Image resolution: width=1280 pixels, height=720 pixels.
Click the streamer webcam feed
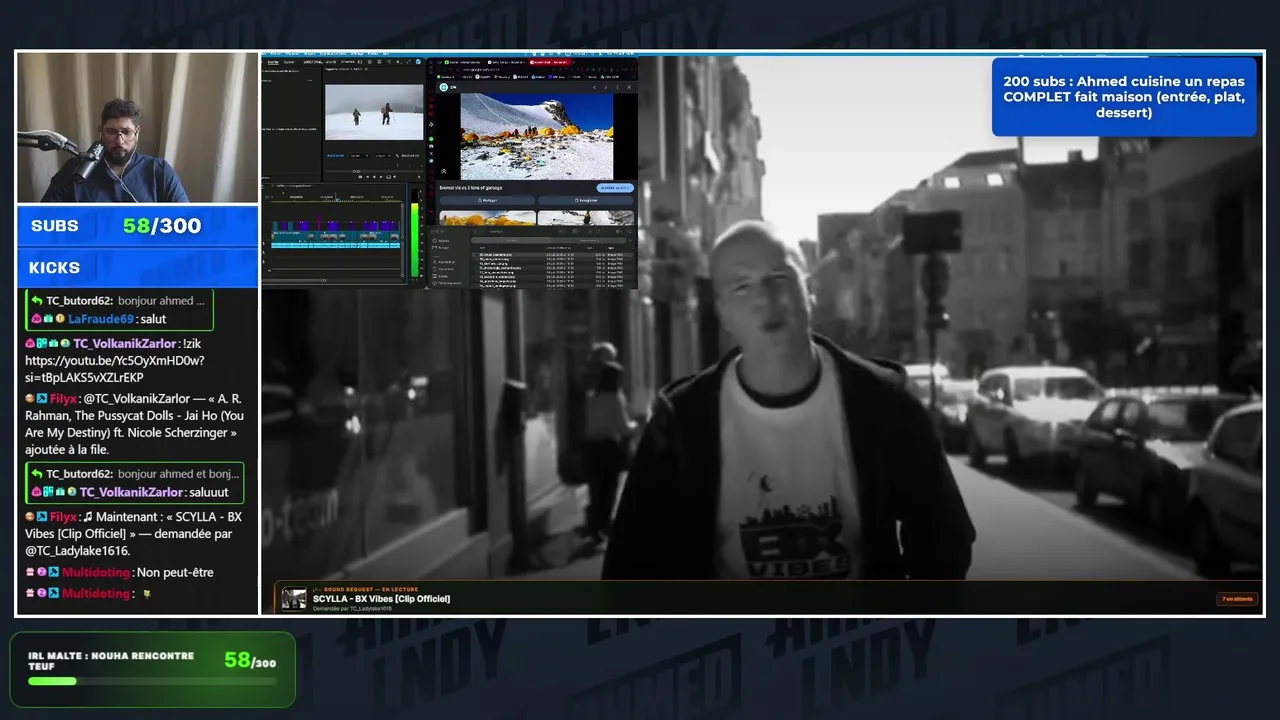point(138,127)
